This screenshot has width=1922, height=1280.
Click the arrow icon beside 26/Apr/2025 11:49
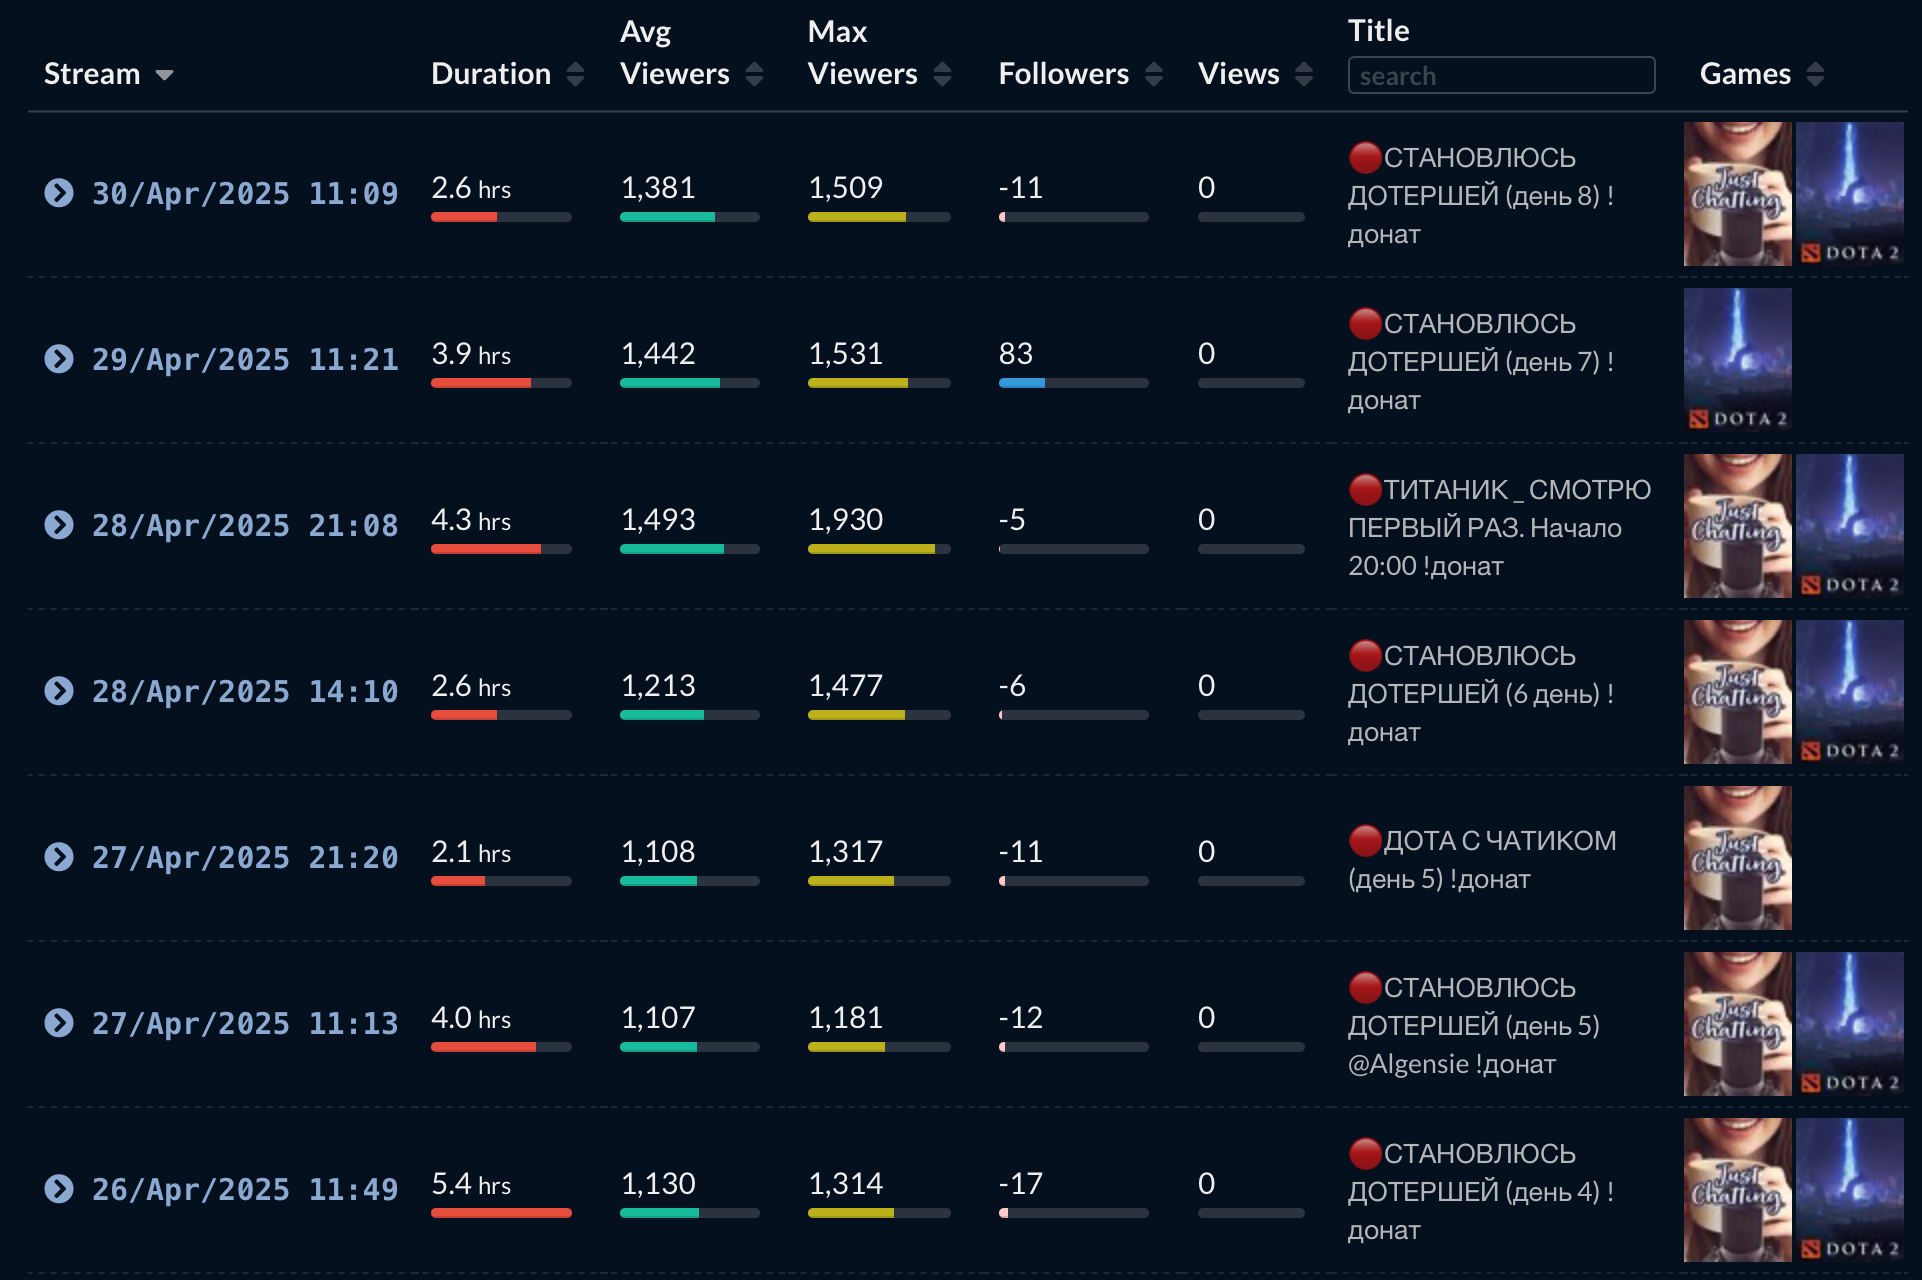point(59,1189)
